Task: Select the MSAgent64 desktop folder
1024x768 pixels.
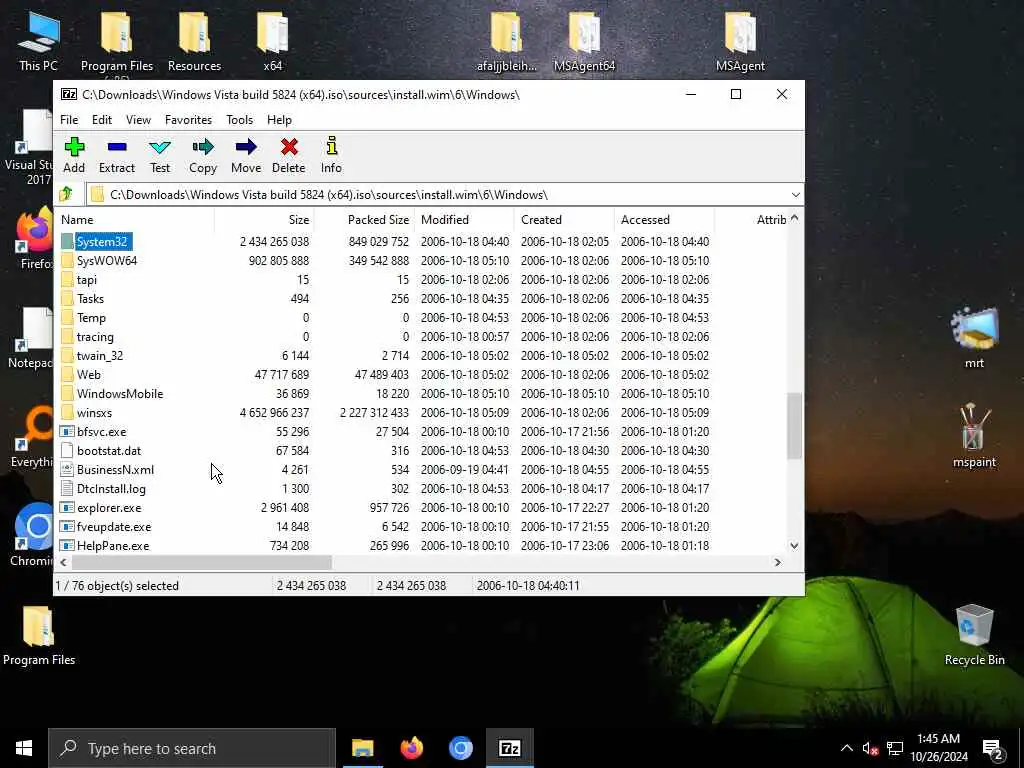Action: pos(584,41)
